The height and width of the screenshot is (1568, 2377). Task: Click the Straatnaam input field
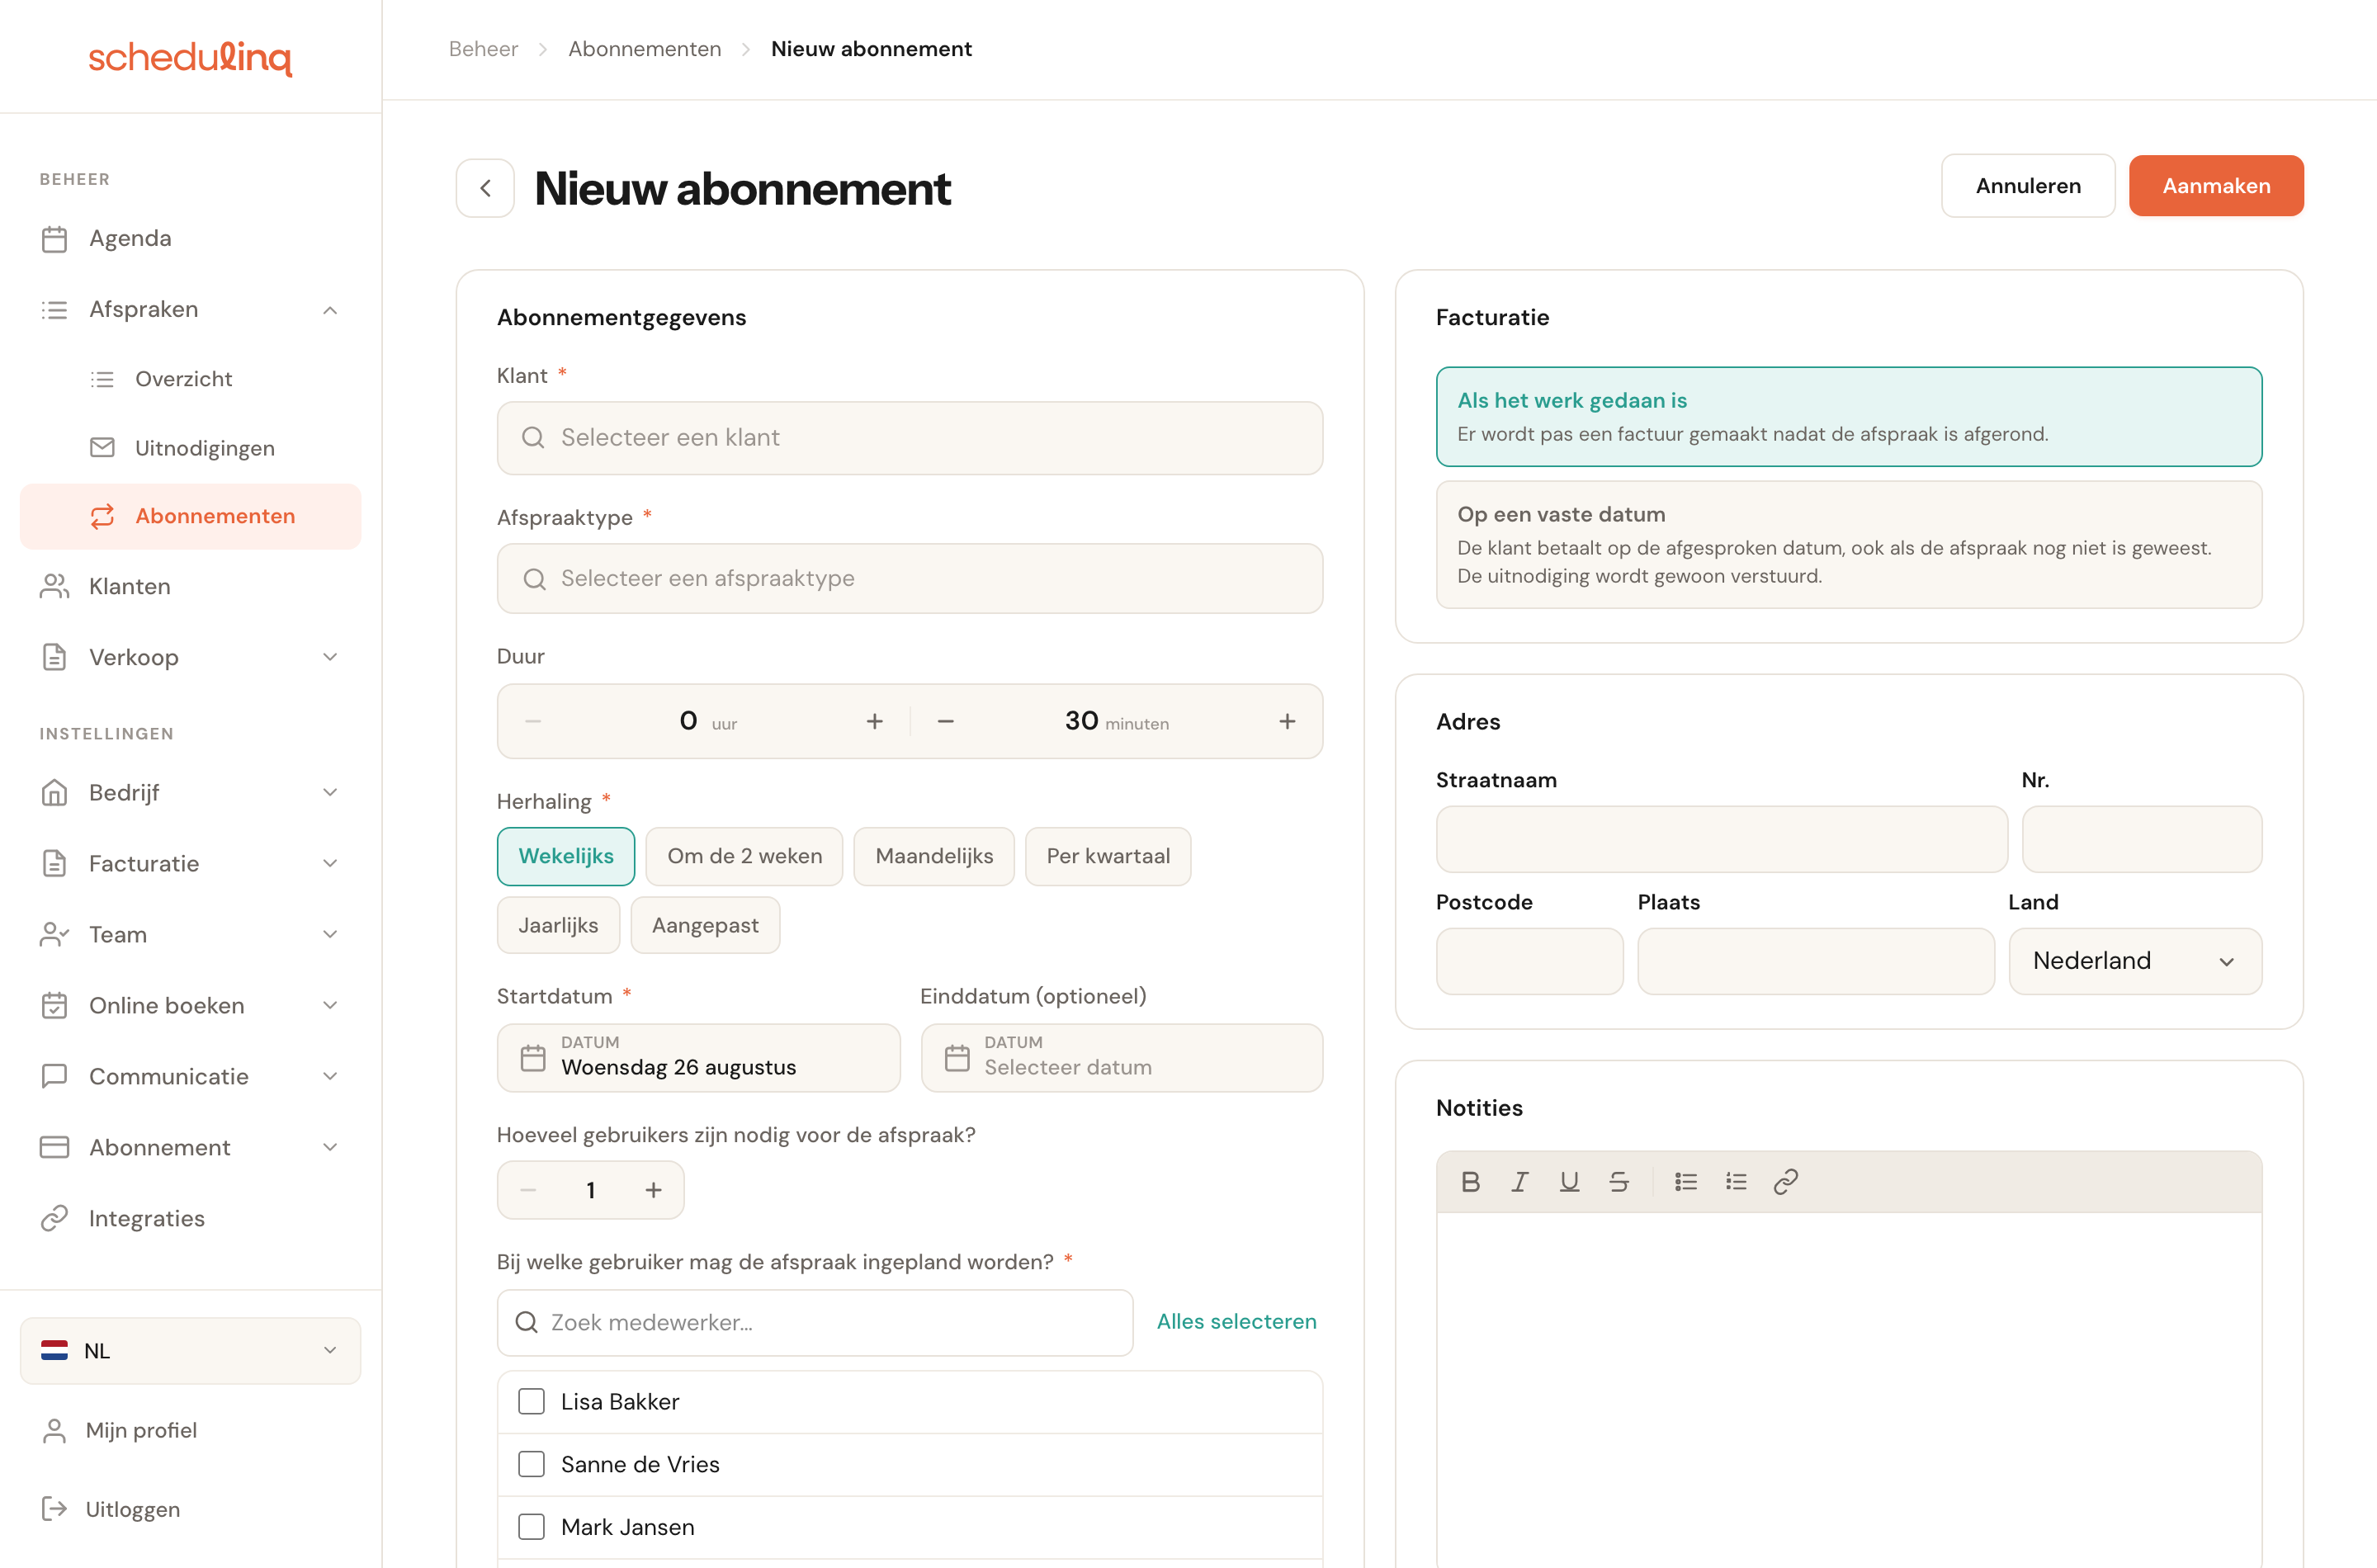coord(1721,839)
